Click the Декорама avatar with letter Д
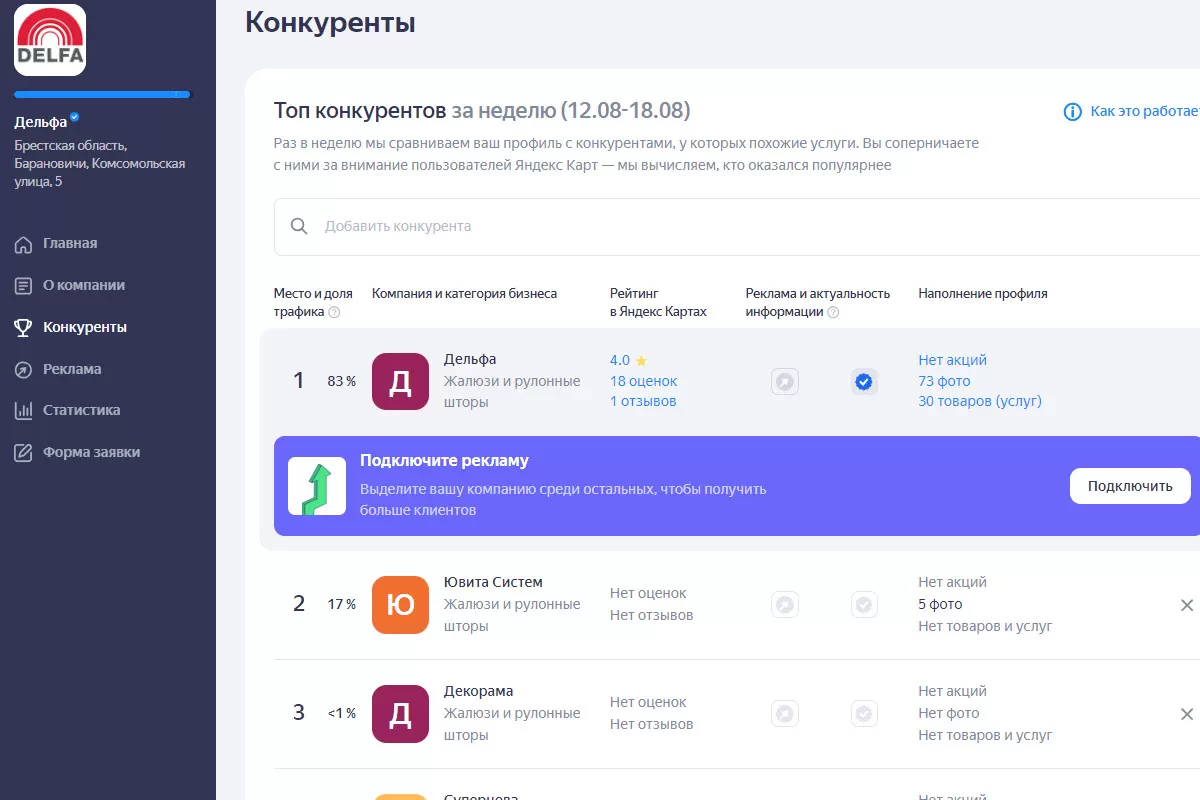 click(x=400, y=713)
